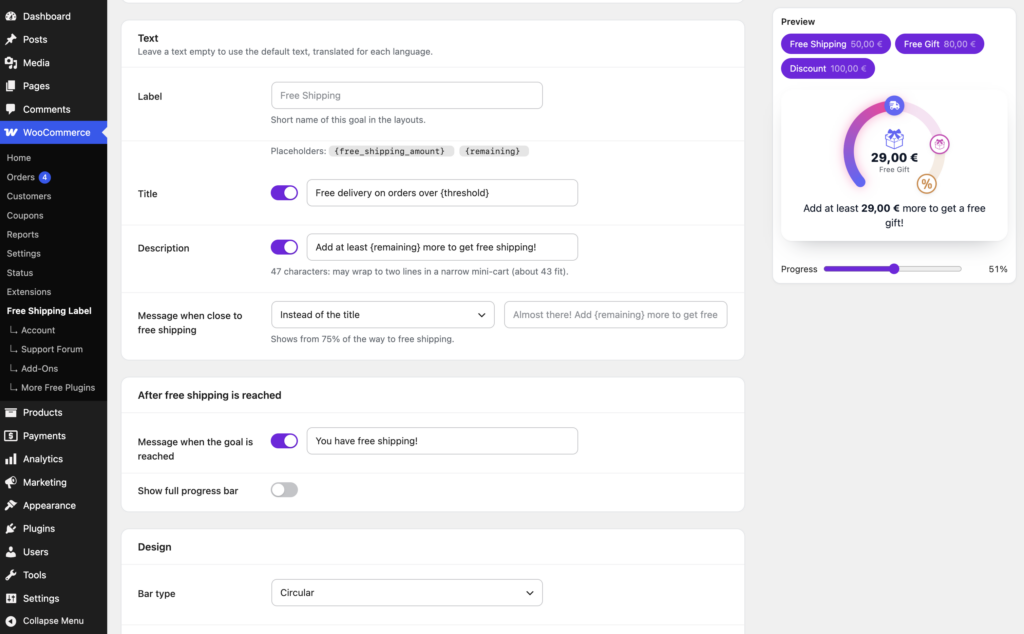Screen dimensions: 1024x634
Task: Go to Customers submenu
Action: pos(29,196)
